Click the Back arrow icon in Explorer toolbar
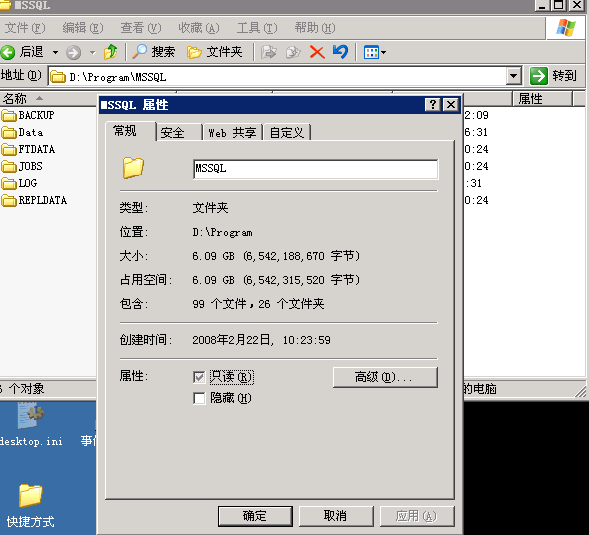The image size is (589, 535). 8,52
